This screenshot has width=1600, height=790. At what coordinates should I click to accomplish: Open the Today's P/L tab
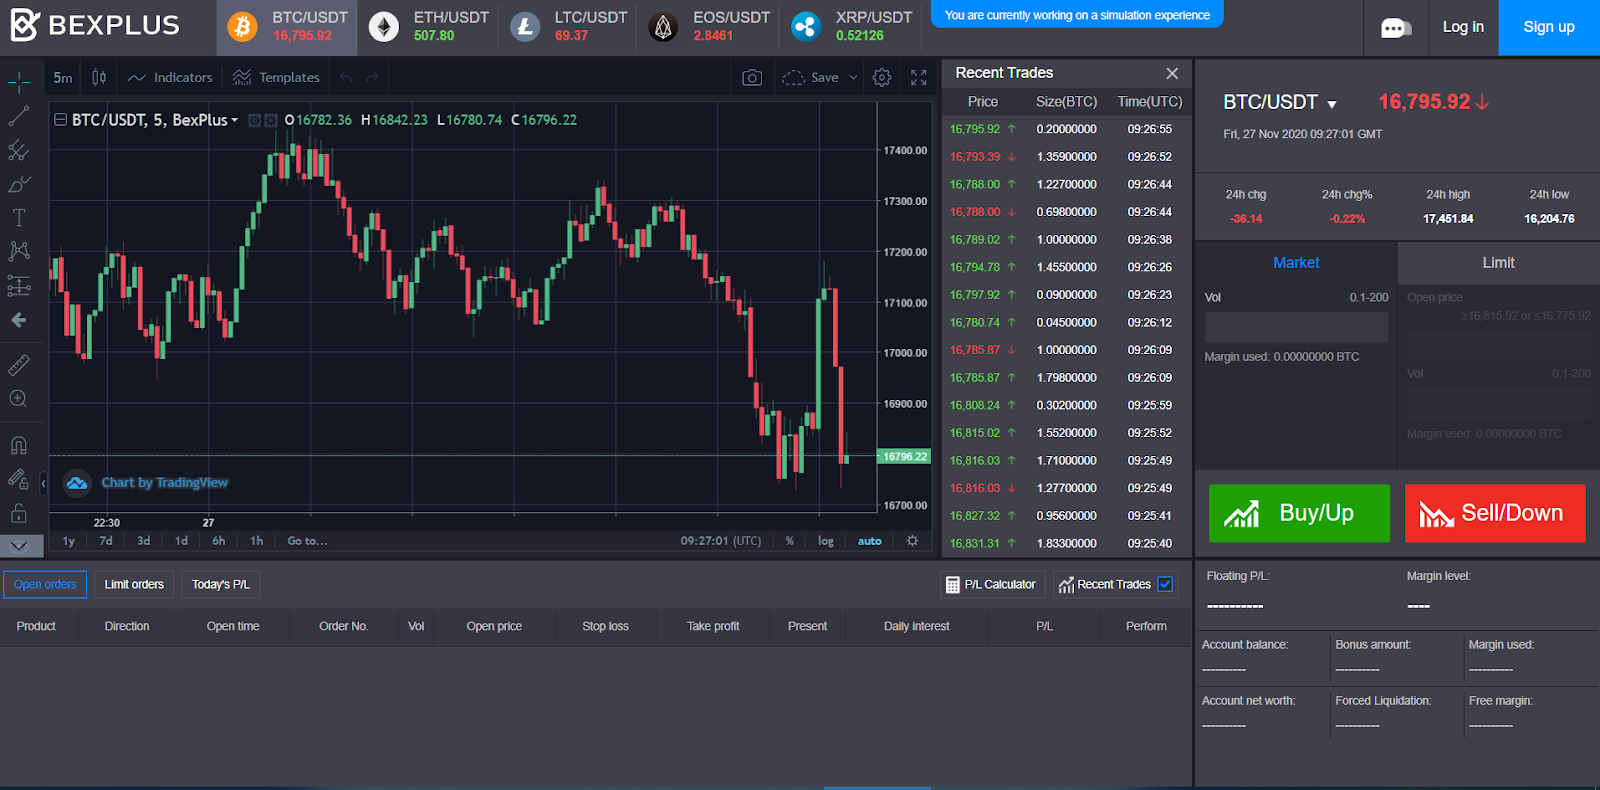221,584
